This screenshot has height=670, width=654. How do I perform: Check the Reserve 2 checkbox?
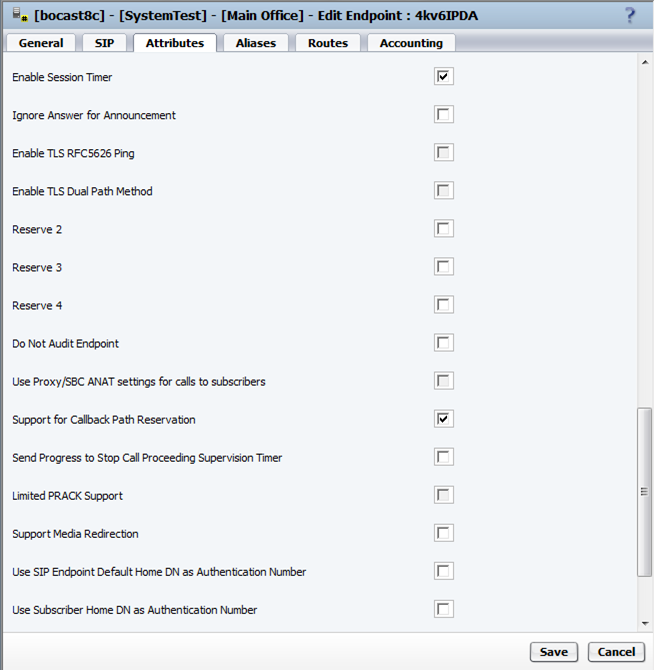tap(443, 229)
